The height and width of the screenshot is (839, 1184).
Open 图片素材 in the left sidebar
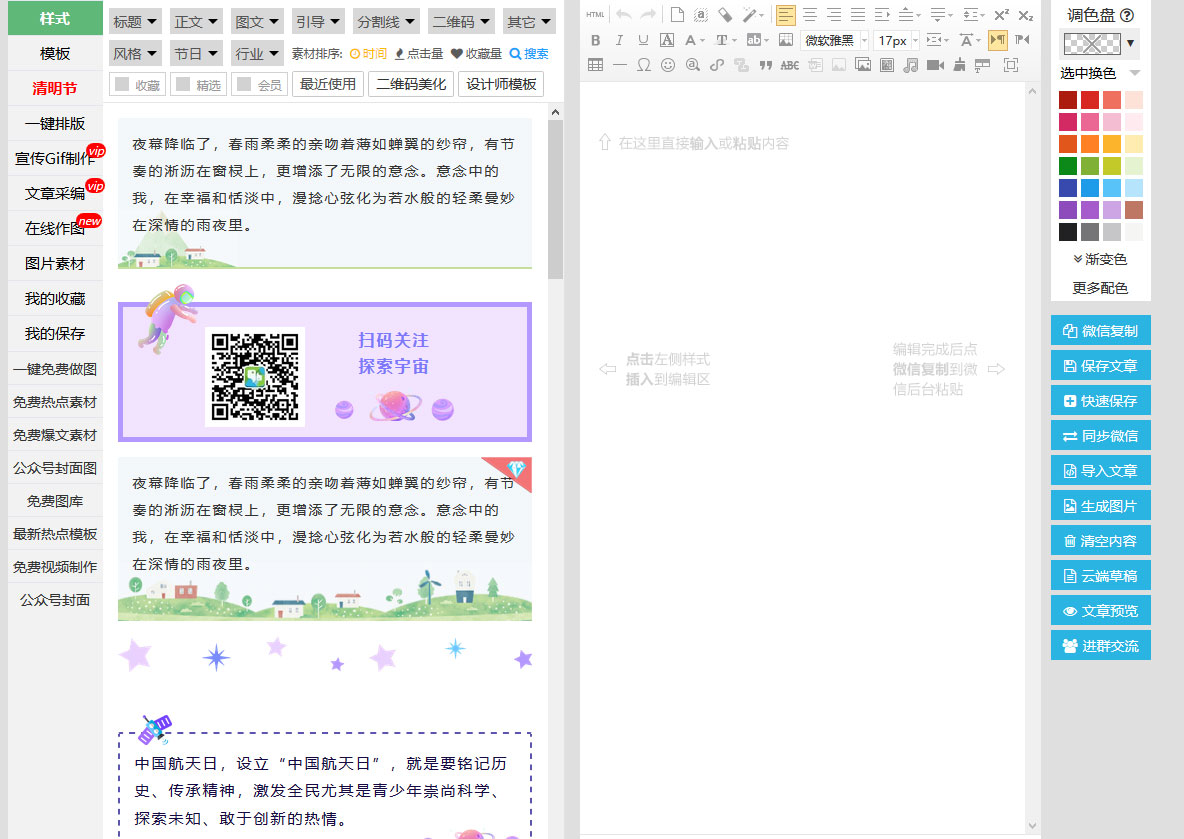pos(55,264)
